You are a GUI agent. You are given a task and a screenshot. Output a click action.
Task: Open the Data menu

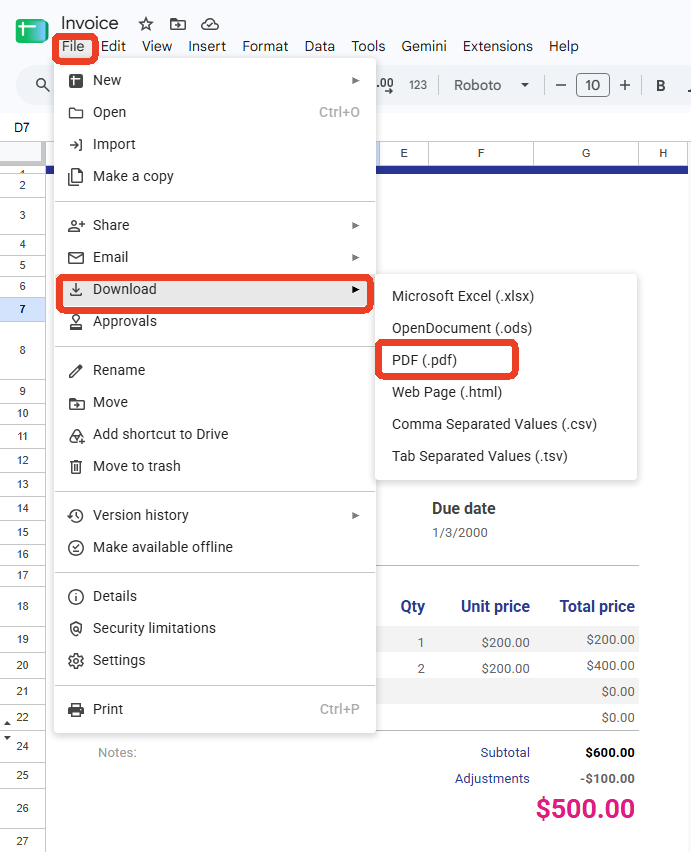319,47
